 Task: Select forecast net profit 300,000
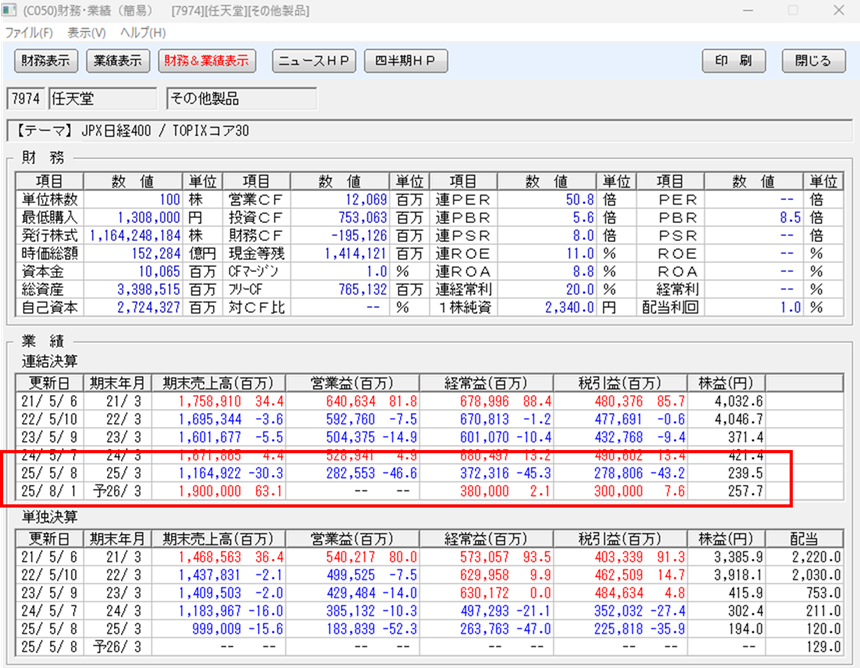(x=619, y=491)
